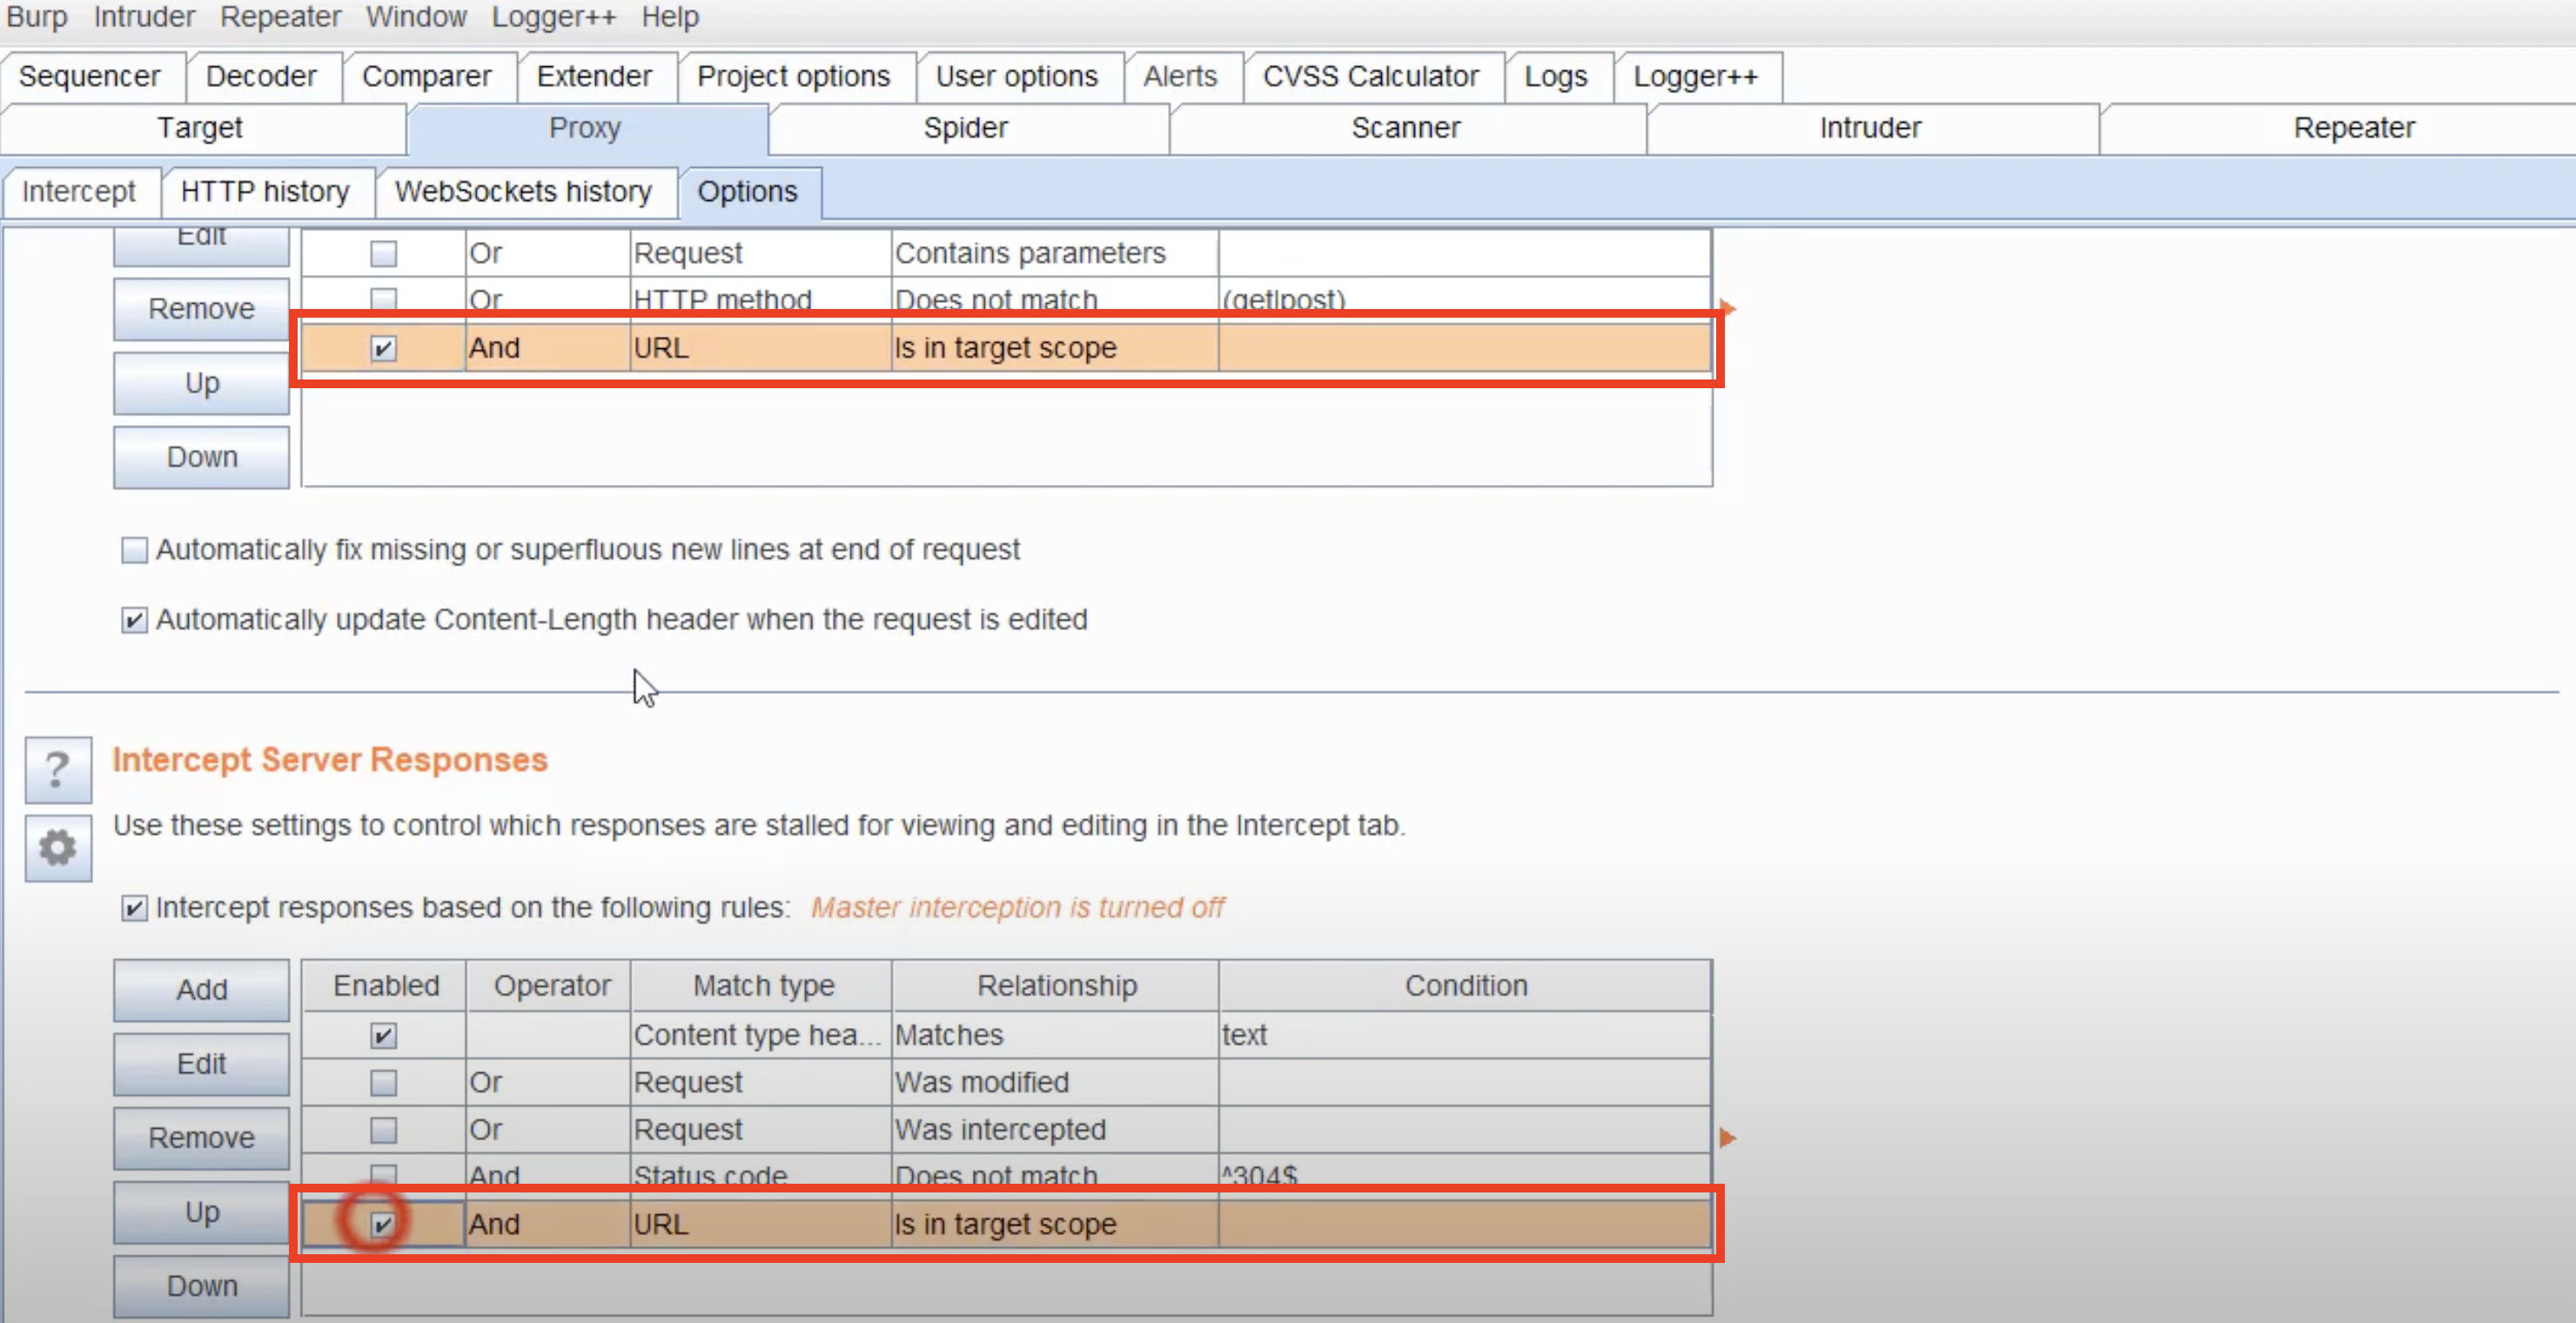Viewport: 2576px width, 1323px height.
Task: Toggle 'Intercept responses based on following rules'
Action: 134,908
